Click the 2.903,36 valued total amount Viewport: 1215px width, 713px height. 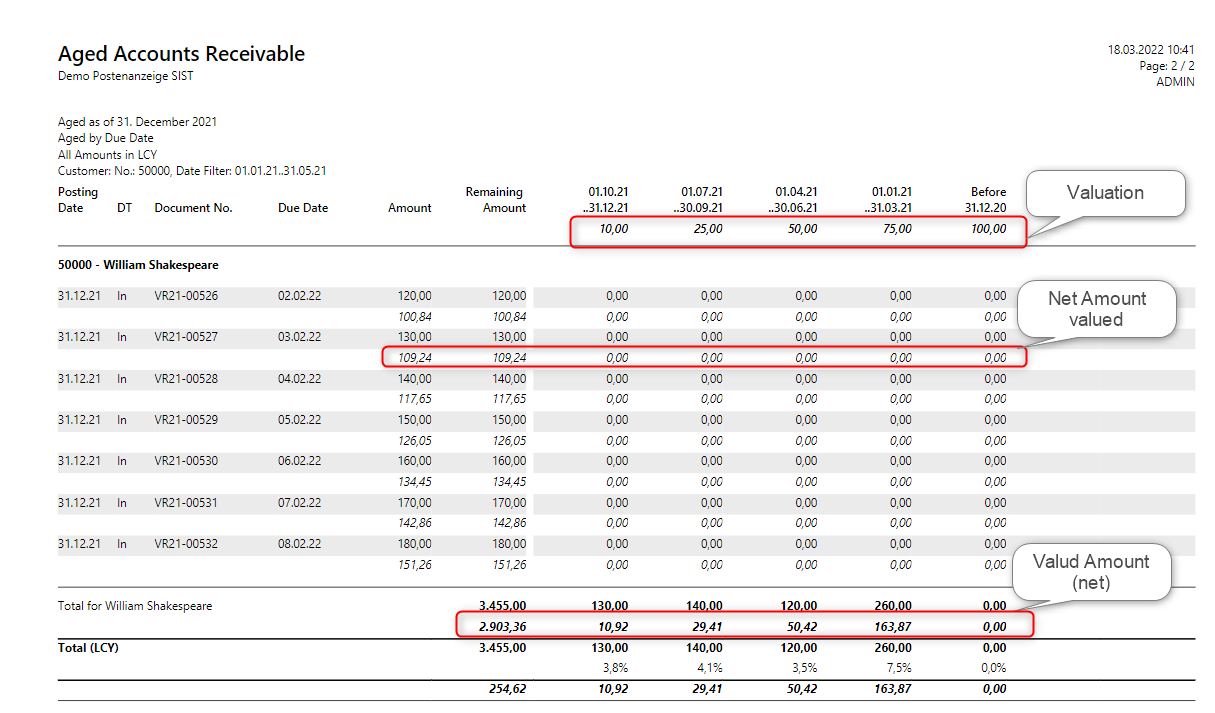(x=497, y=627)
